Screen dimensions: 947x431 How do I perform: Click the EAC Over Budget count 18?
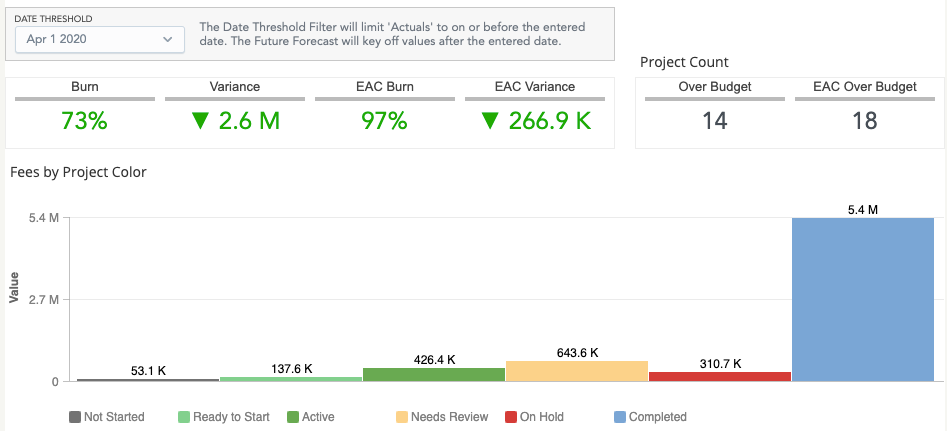coord(865,121)
